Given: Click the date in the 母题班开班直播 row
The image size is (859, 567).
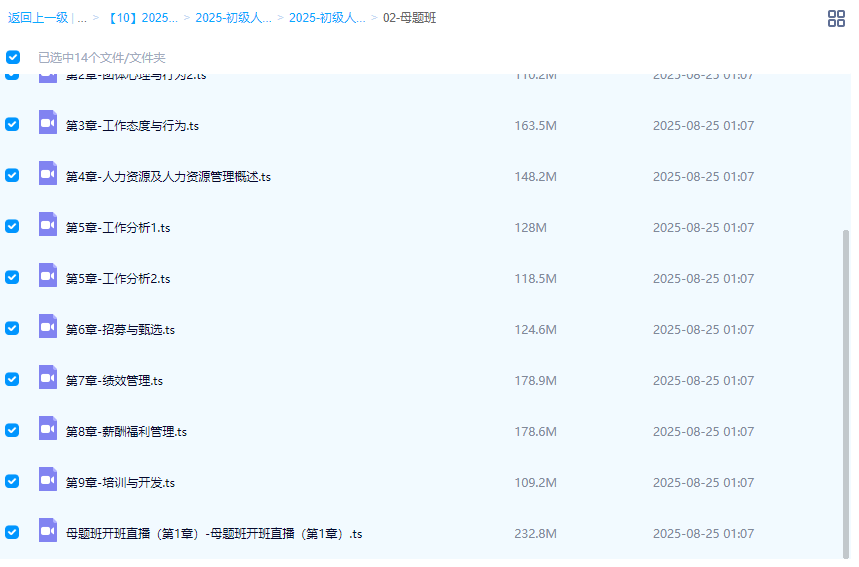Looking at the screenshot, I should [703, 533].
